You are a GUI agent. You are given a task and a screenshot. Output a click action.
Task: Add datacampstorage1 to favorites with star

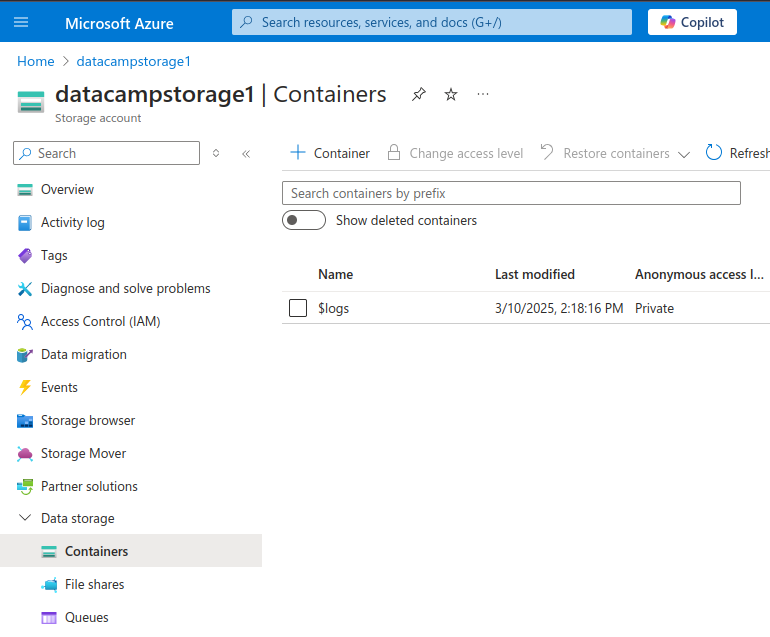[x=451, y=94]
